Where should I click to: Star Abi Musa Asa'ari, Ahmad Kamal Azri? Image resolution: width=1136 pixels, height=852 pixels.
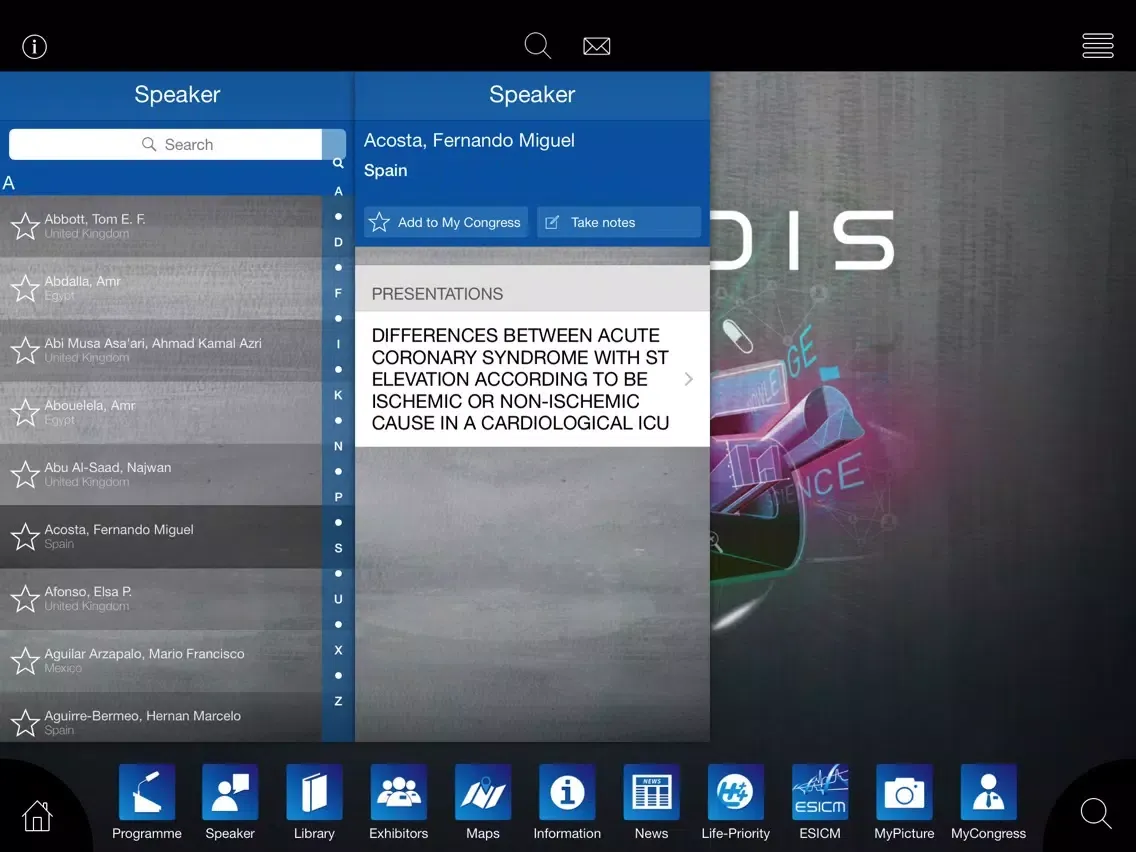pyautogui.click(x=25, y=351)
